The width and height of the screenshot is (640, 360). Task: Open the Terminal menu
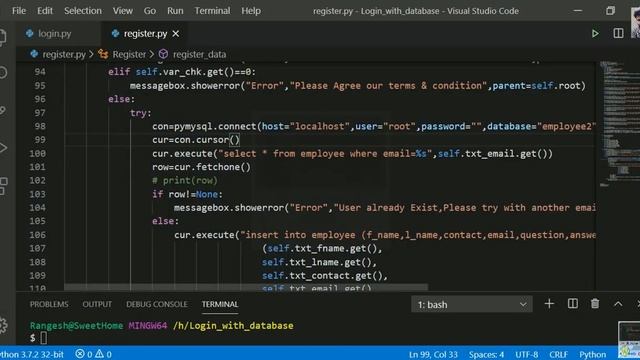pos(212,11)
